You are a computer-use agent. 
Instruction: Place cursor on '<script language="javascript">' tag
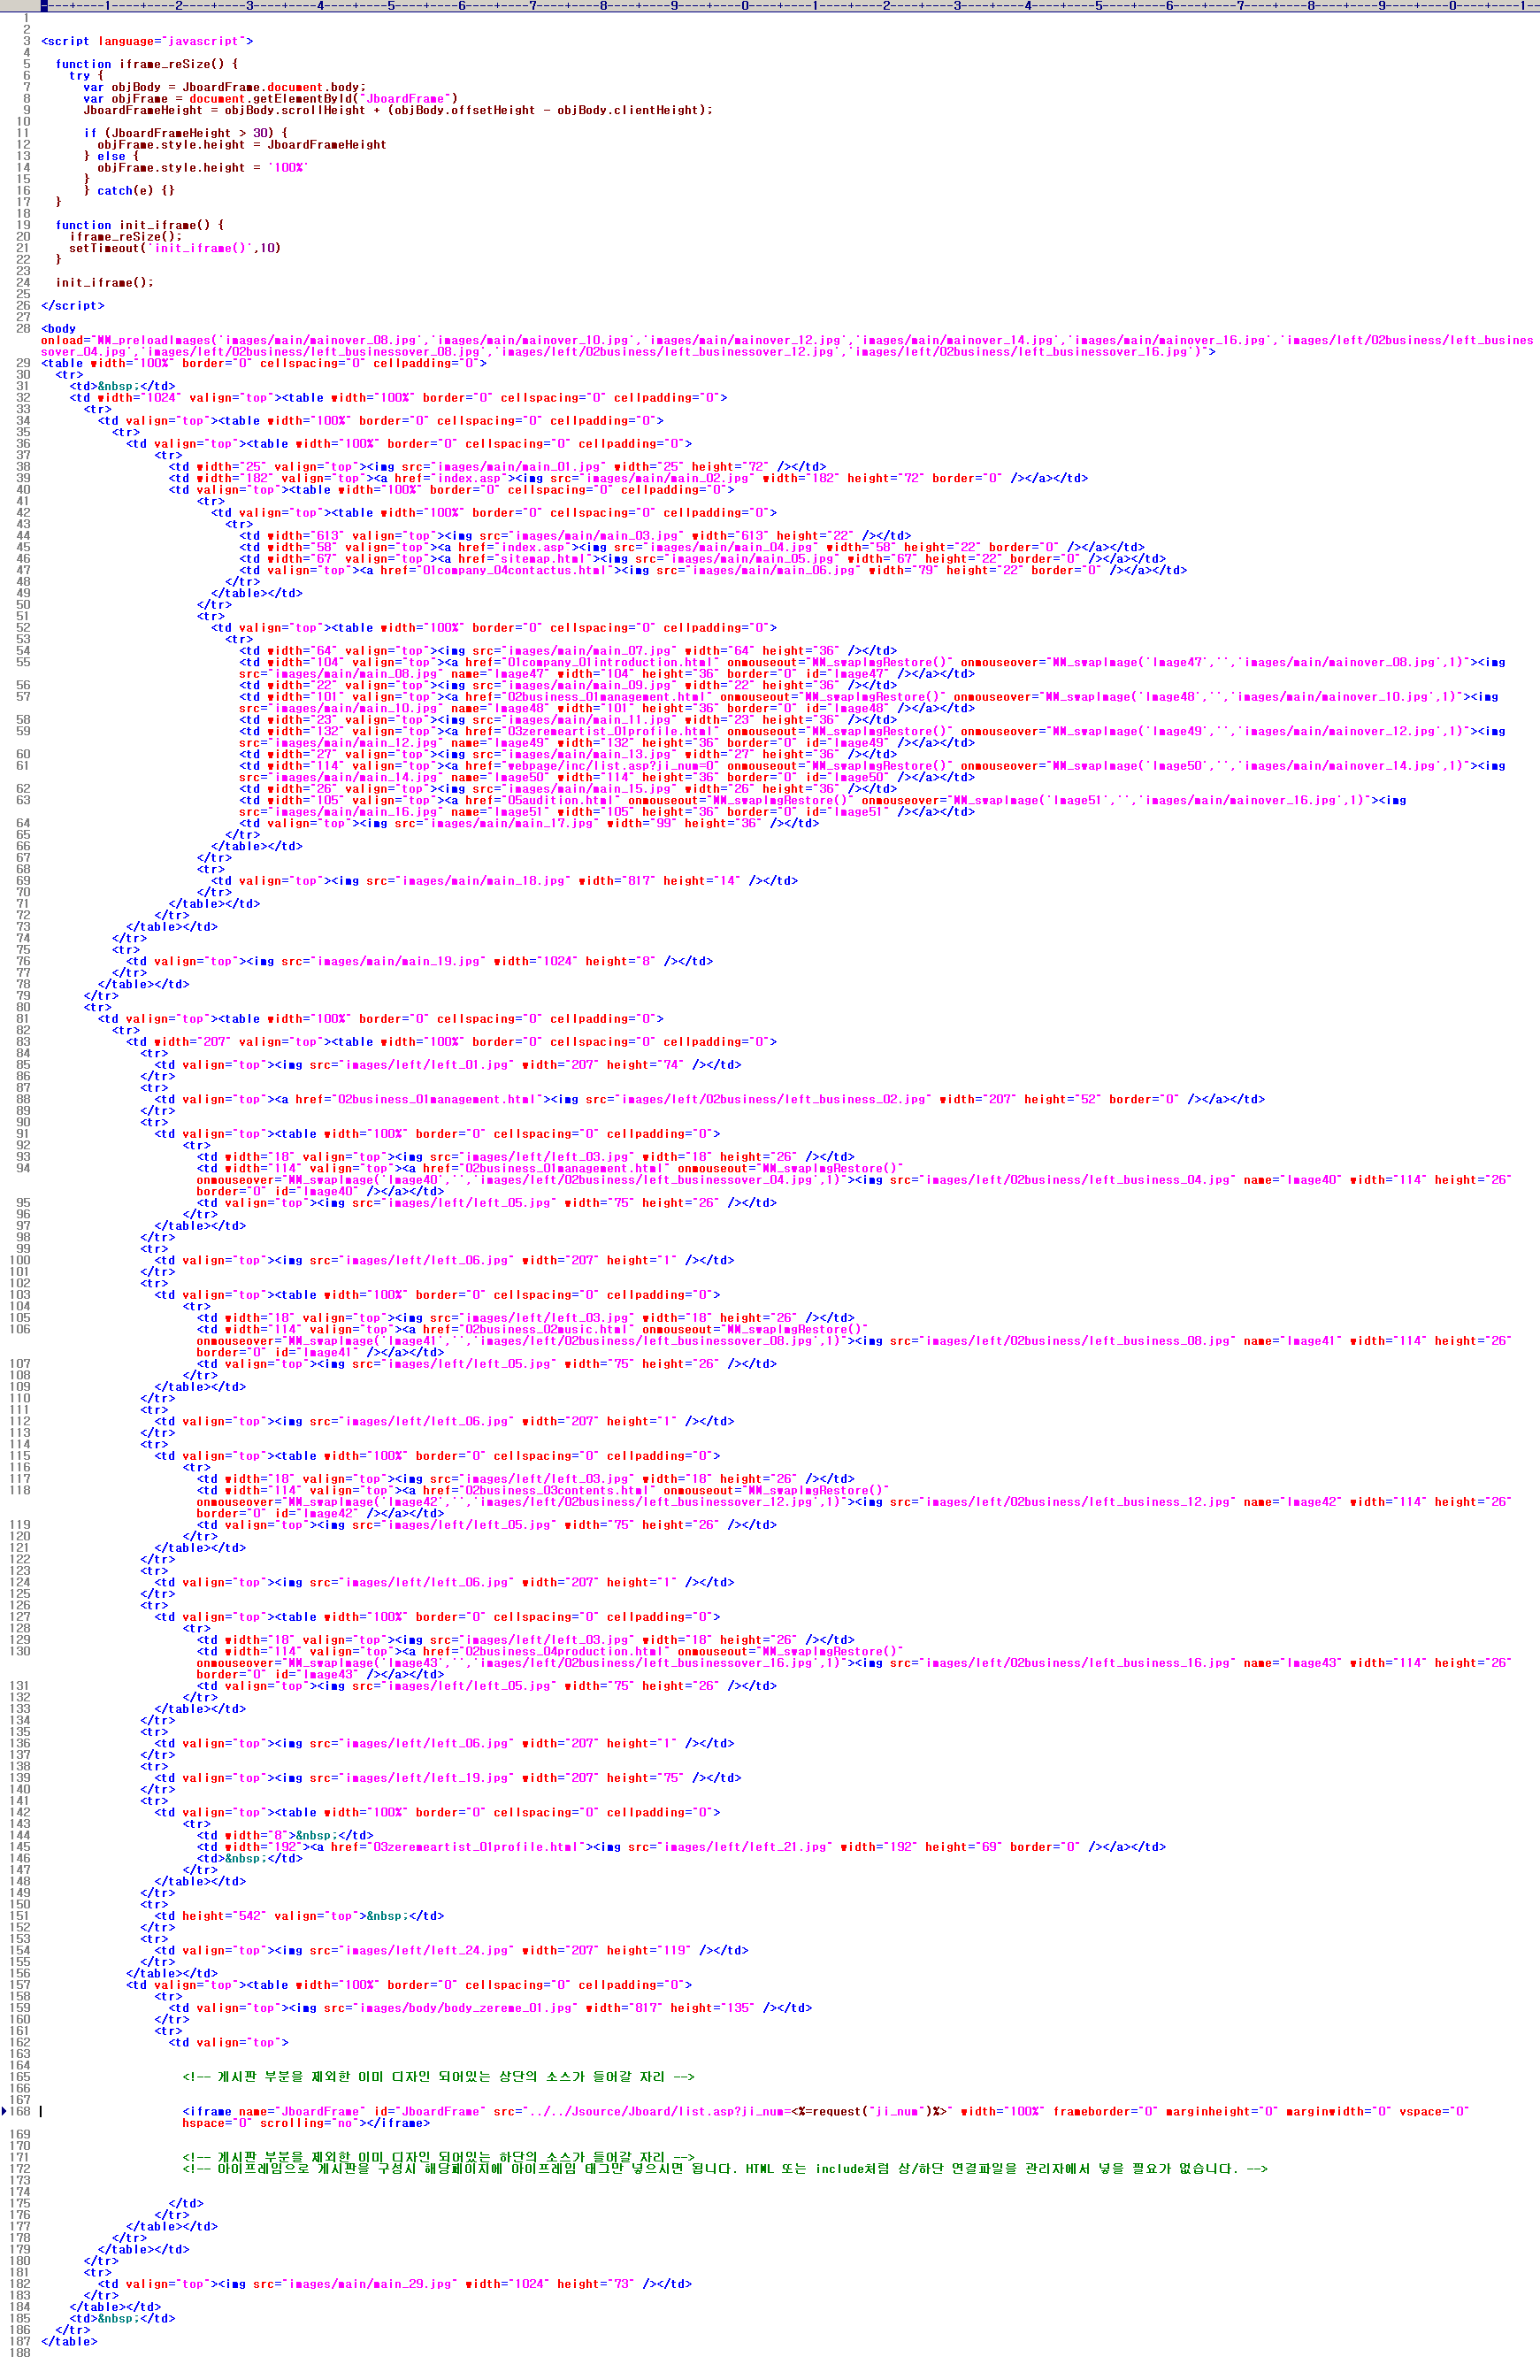point(147,41)
